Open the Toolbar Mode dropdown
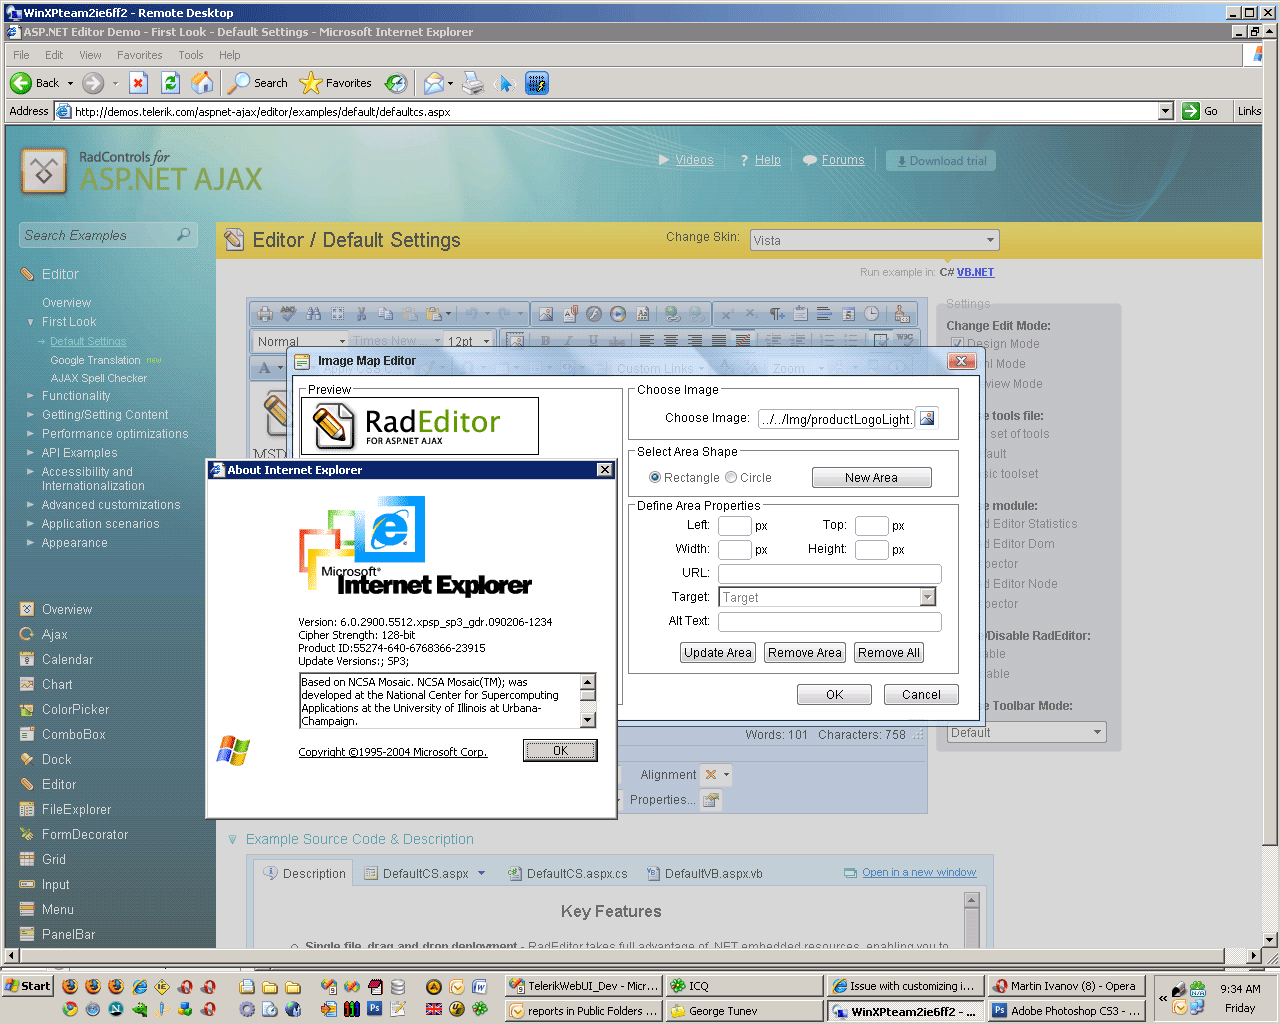Screen dimensions: 1280x1024 pos(1097,733)
